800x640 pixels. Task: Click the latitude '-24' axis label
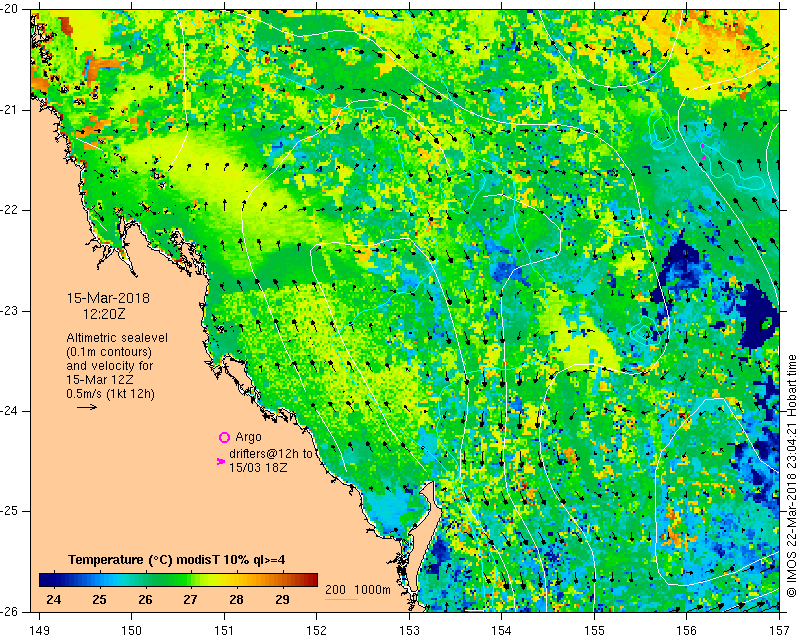coord(10,411)
